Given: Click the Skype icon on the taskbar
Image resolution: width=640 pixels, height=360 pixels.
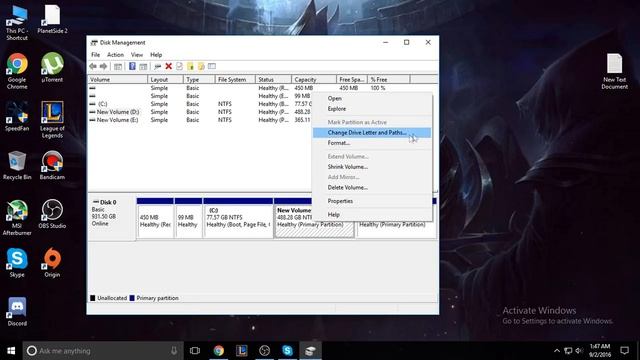Looking at the screenshot, I should pyautogui.click(x=287, y=351).
